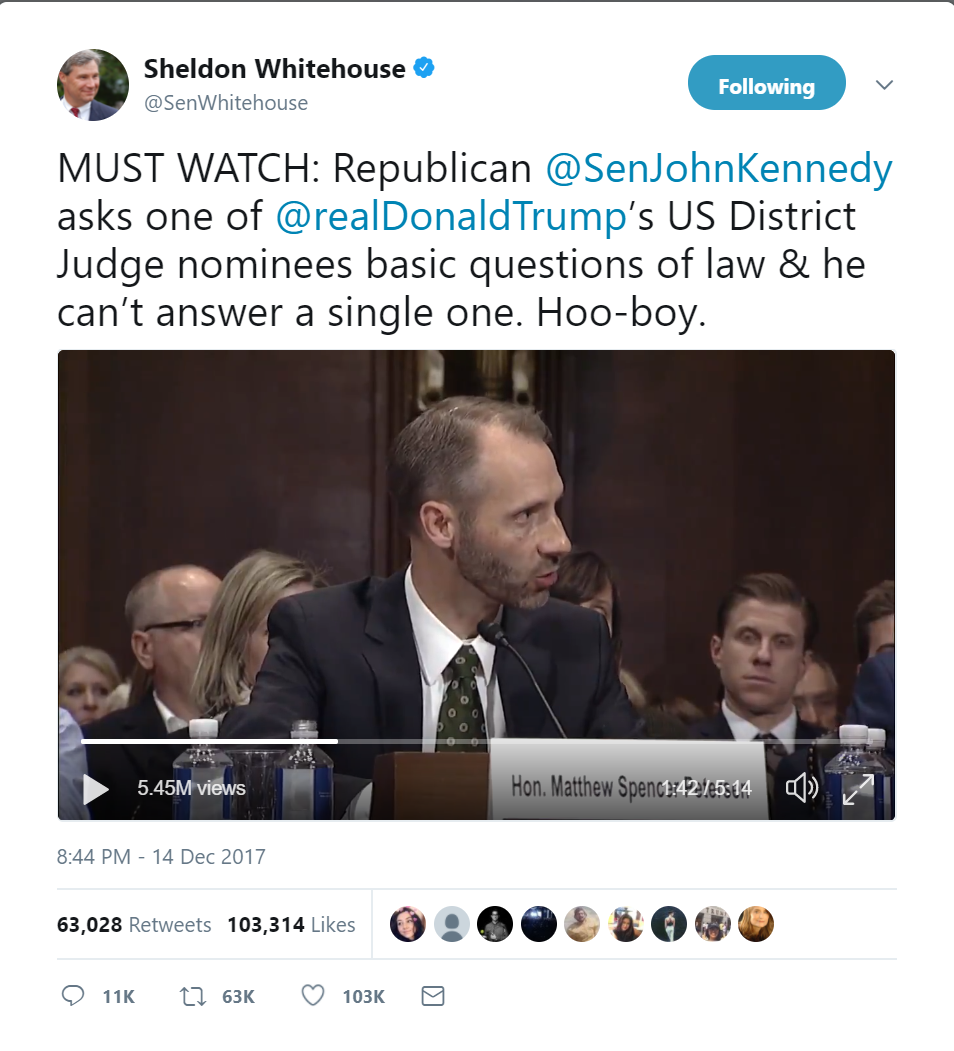Open @SenJohnKennedy mention link
Viewport: 954px width, 1051px height.
pos(719,168)
